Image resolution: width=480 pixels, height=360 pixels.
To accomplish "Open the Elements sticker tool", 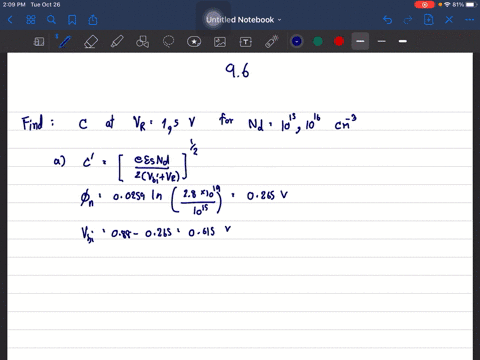I will (x=194, y=42).
